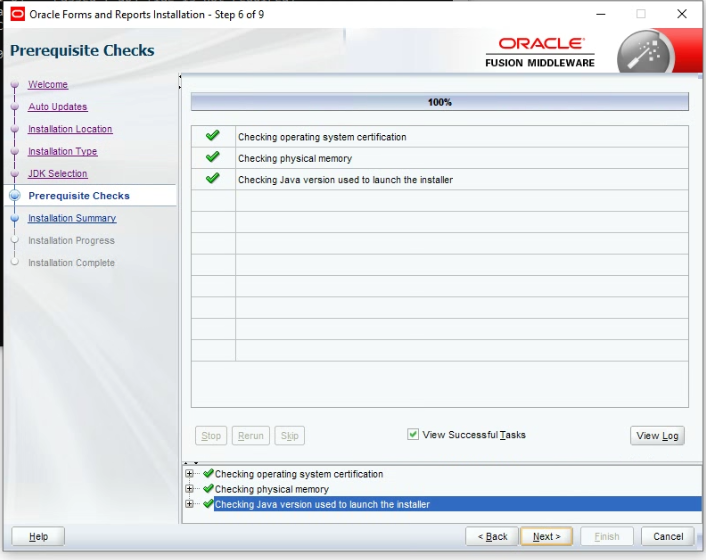Viewport: 706px width, 560px height.
Task: Click the Skip button
Action: click(x=290, y=435)
